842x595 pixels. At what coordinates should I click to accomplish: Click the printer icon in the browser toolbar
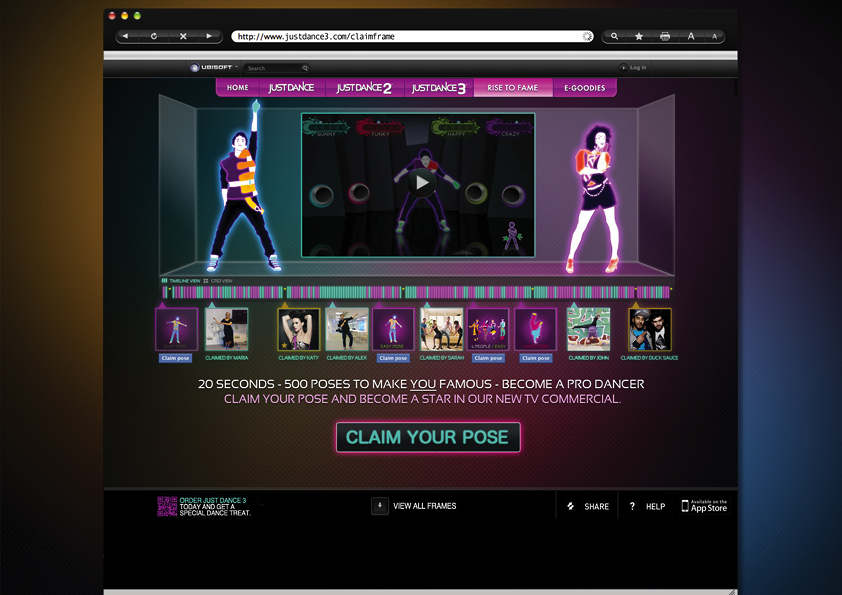click(x=665, y=36)
